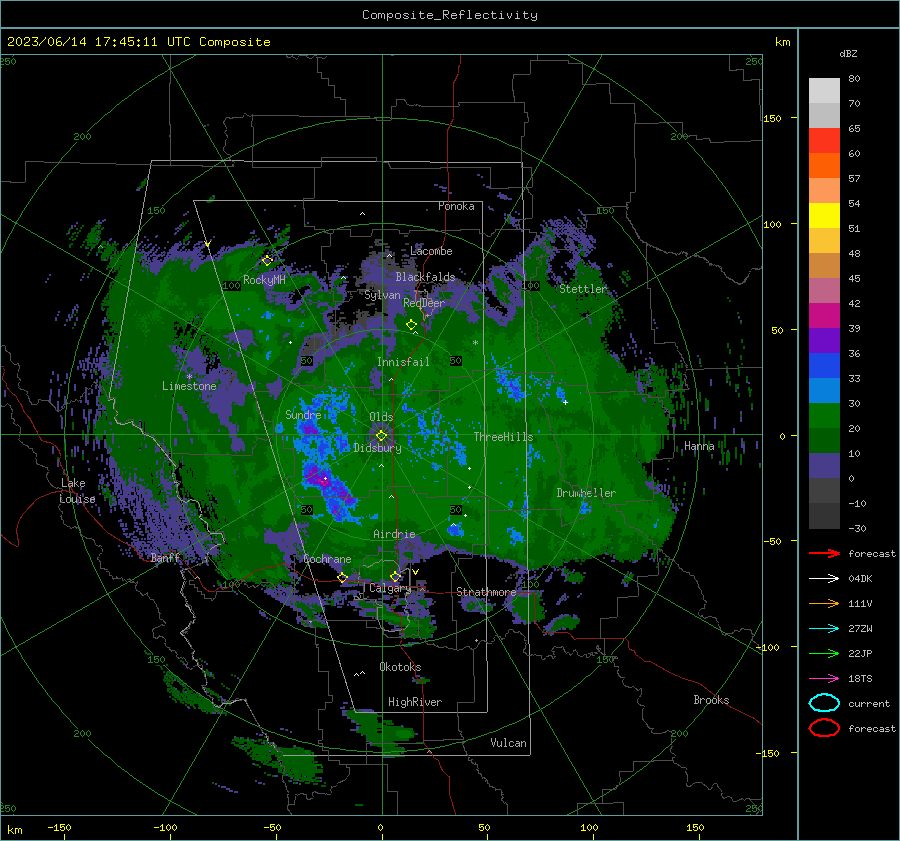The height and width of the screenshot is (841, 900).
Task: Click the Drumheller city label
Action: 586,493
